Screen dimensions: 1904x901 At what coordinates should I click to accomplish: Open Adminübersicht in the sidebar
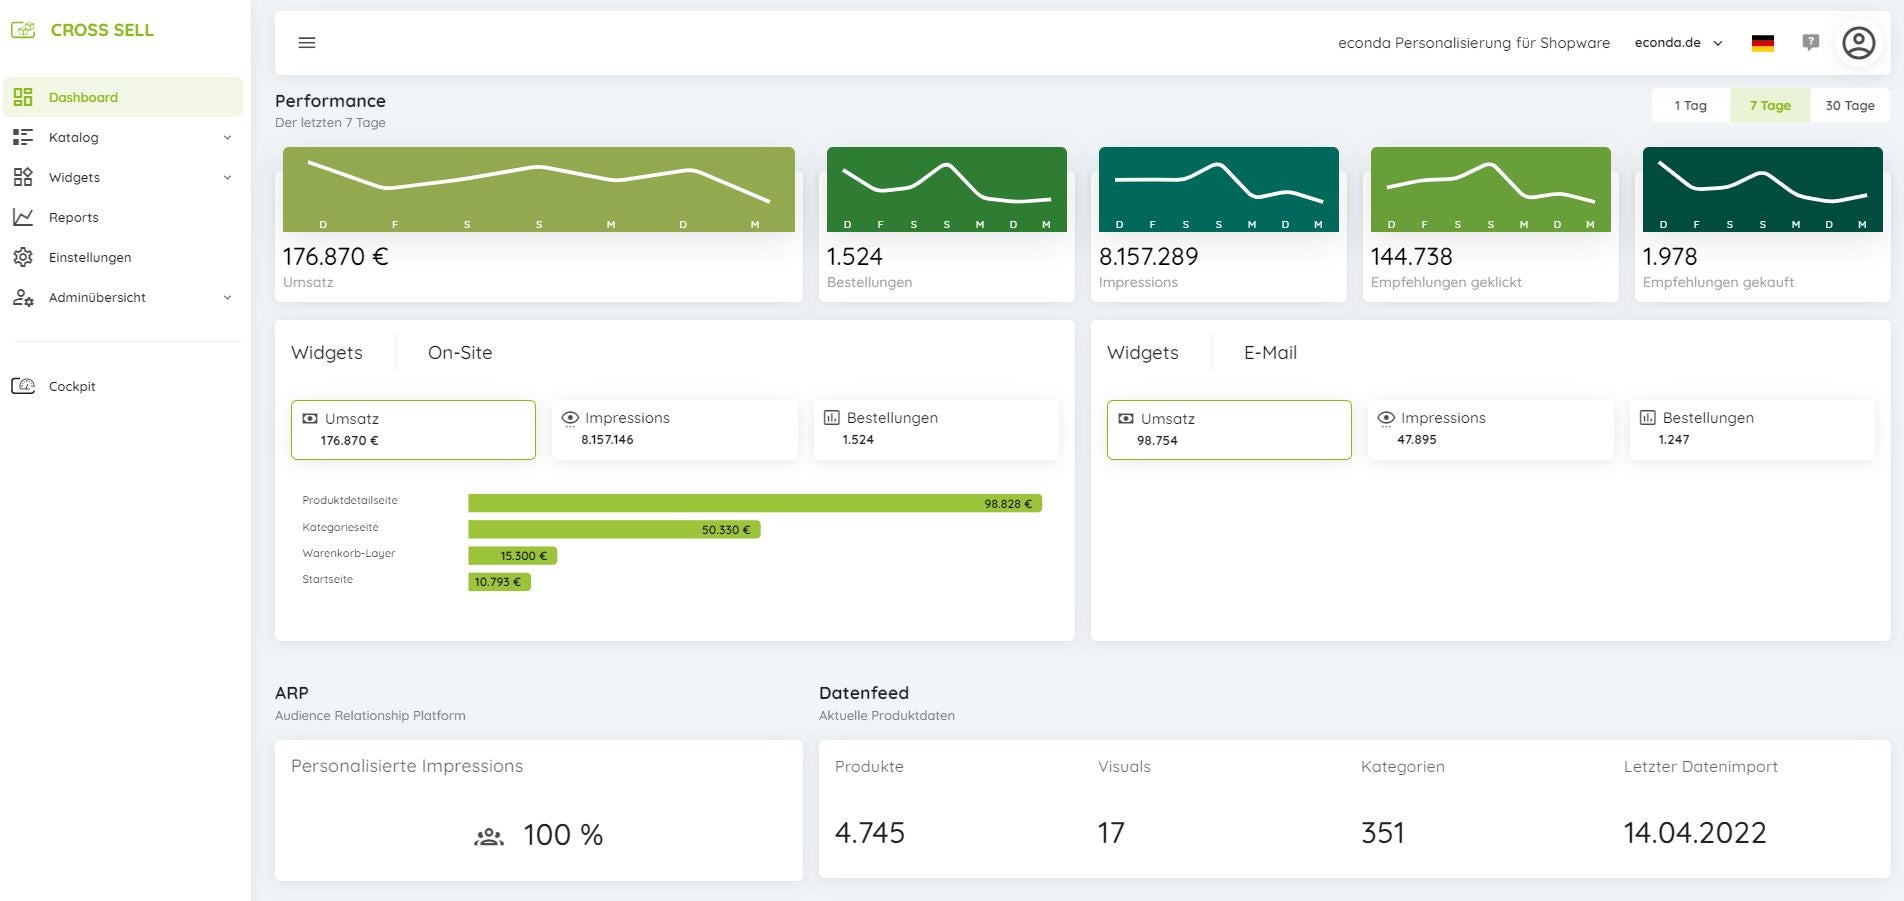click(x=123, y=297)
